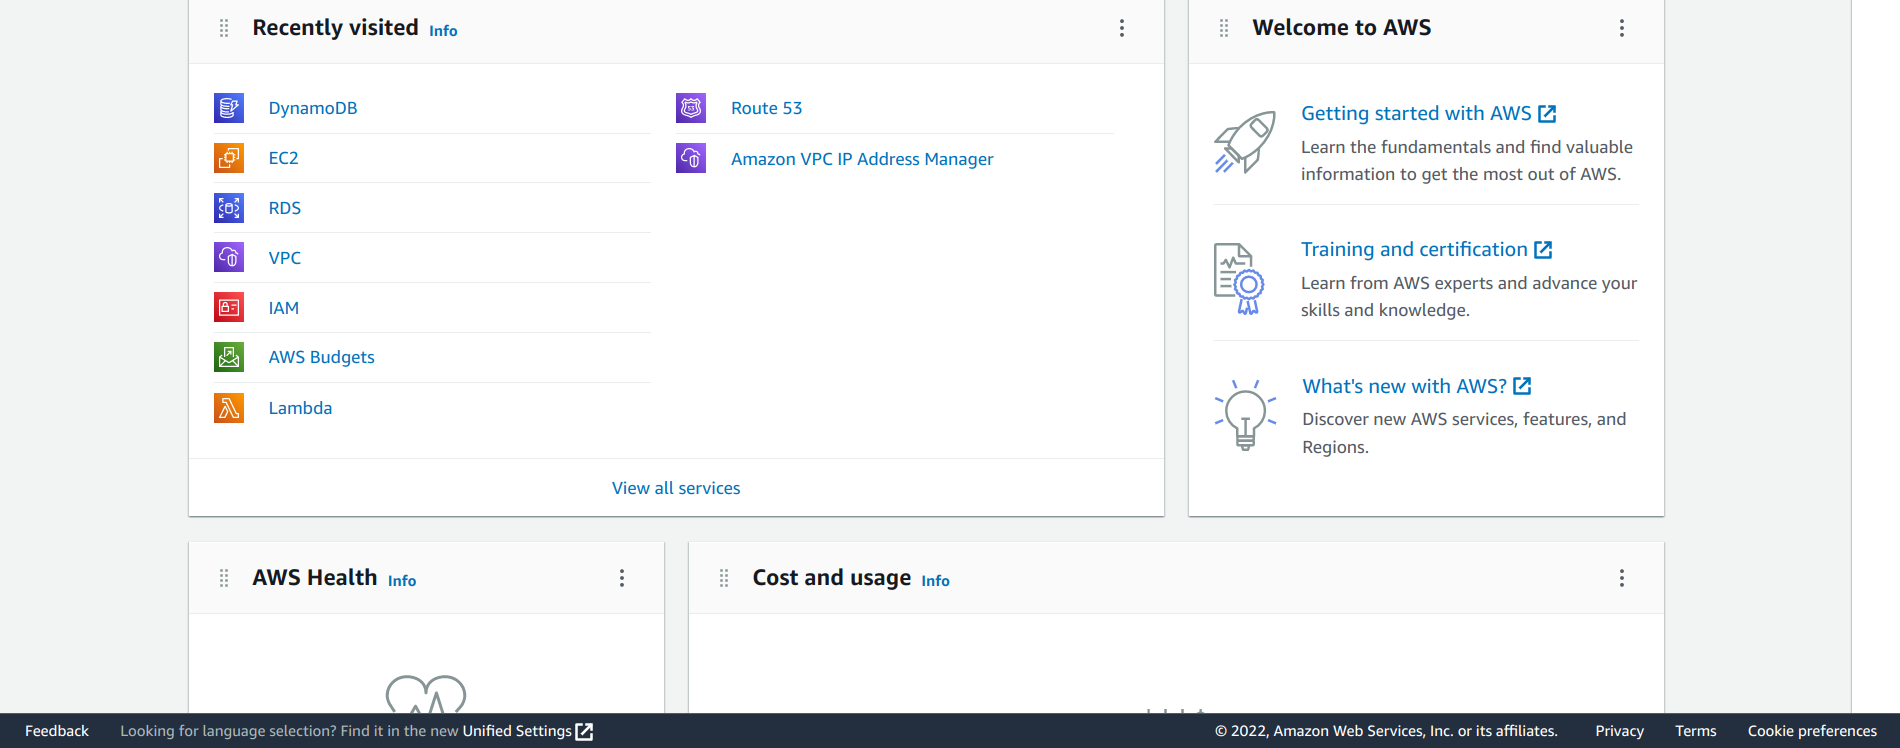The image size is (1900, 748).
Task: Click Info next to Recently visited
Action: tap(443, 31)
